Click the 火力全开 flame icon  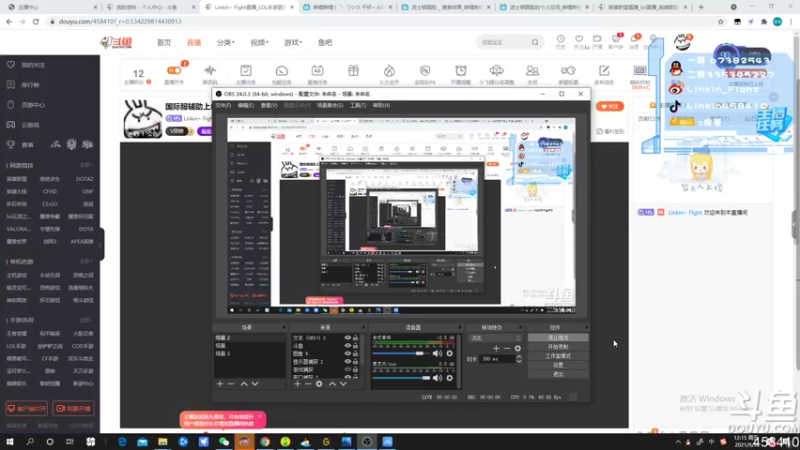[389, 71]
